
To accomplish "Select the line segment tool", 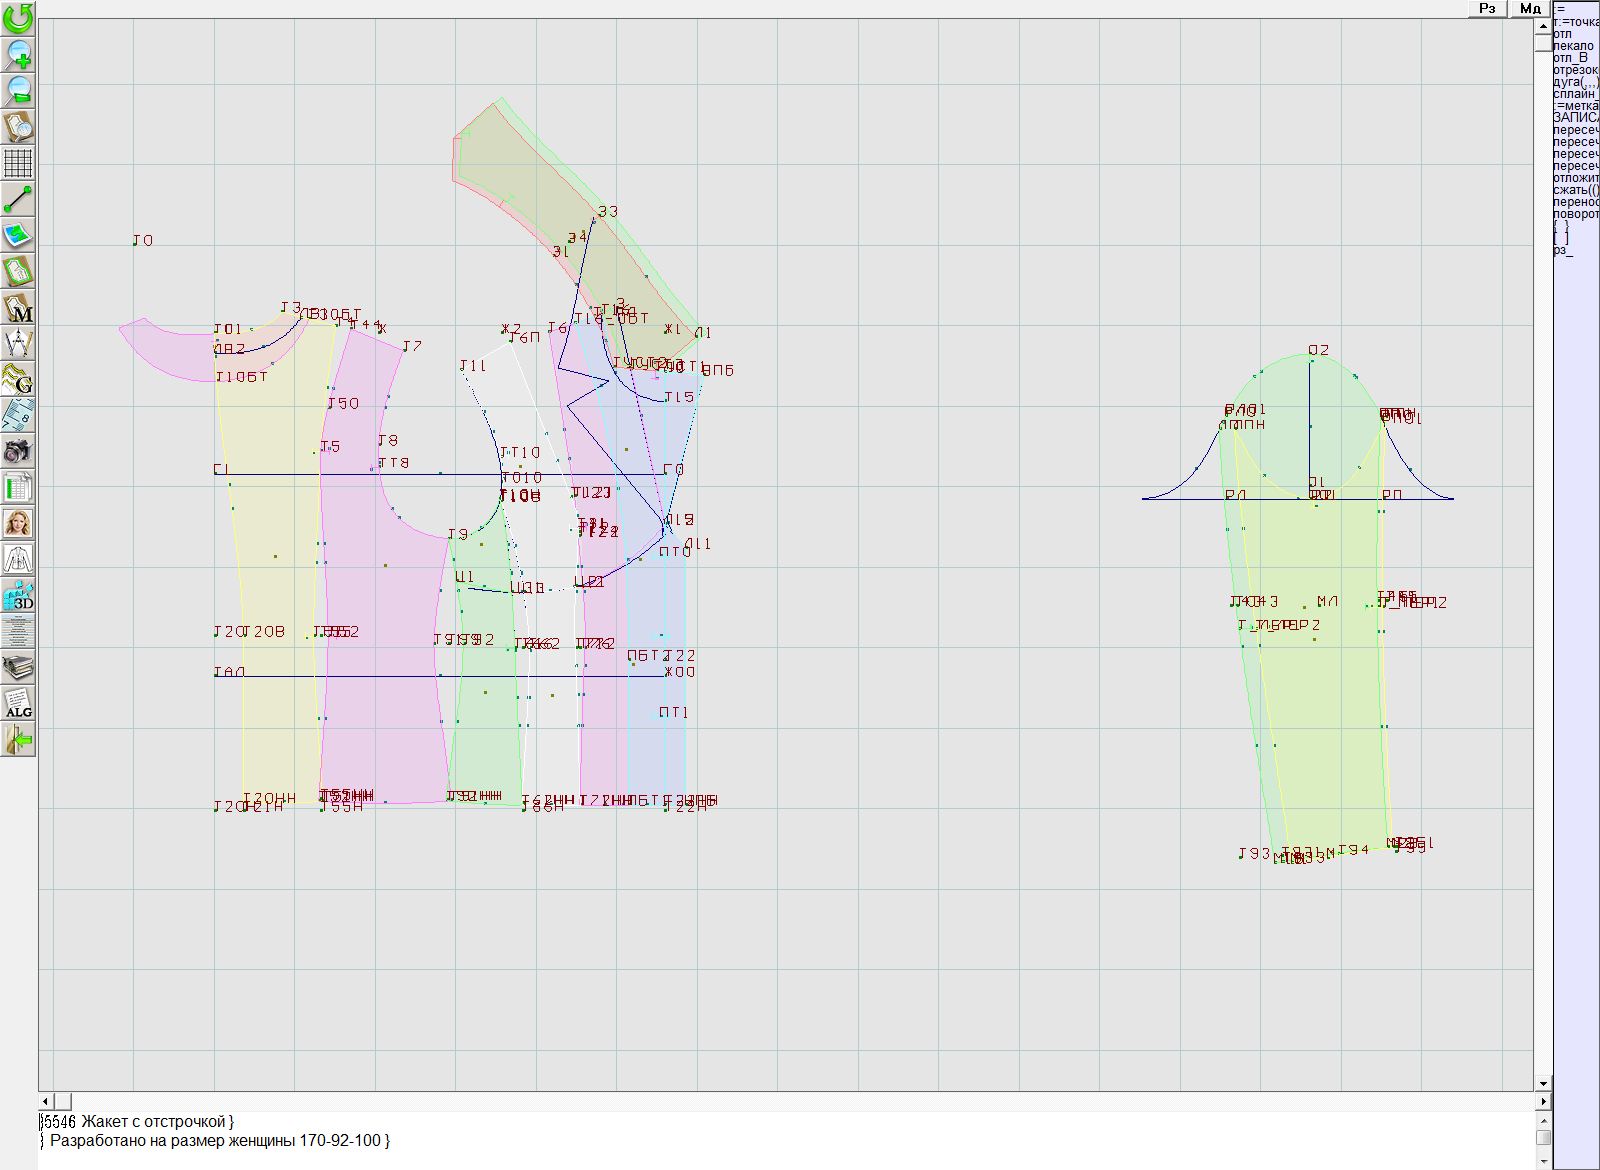I will pyautogui.click(x=18, y=199).
